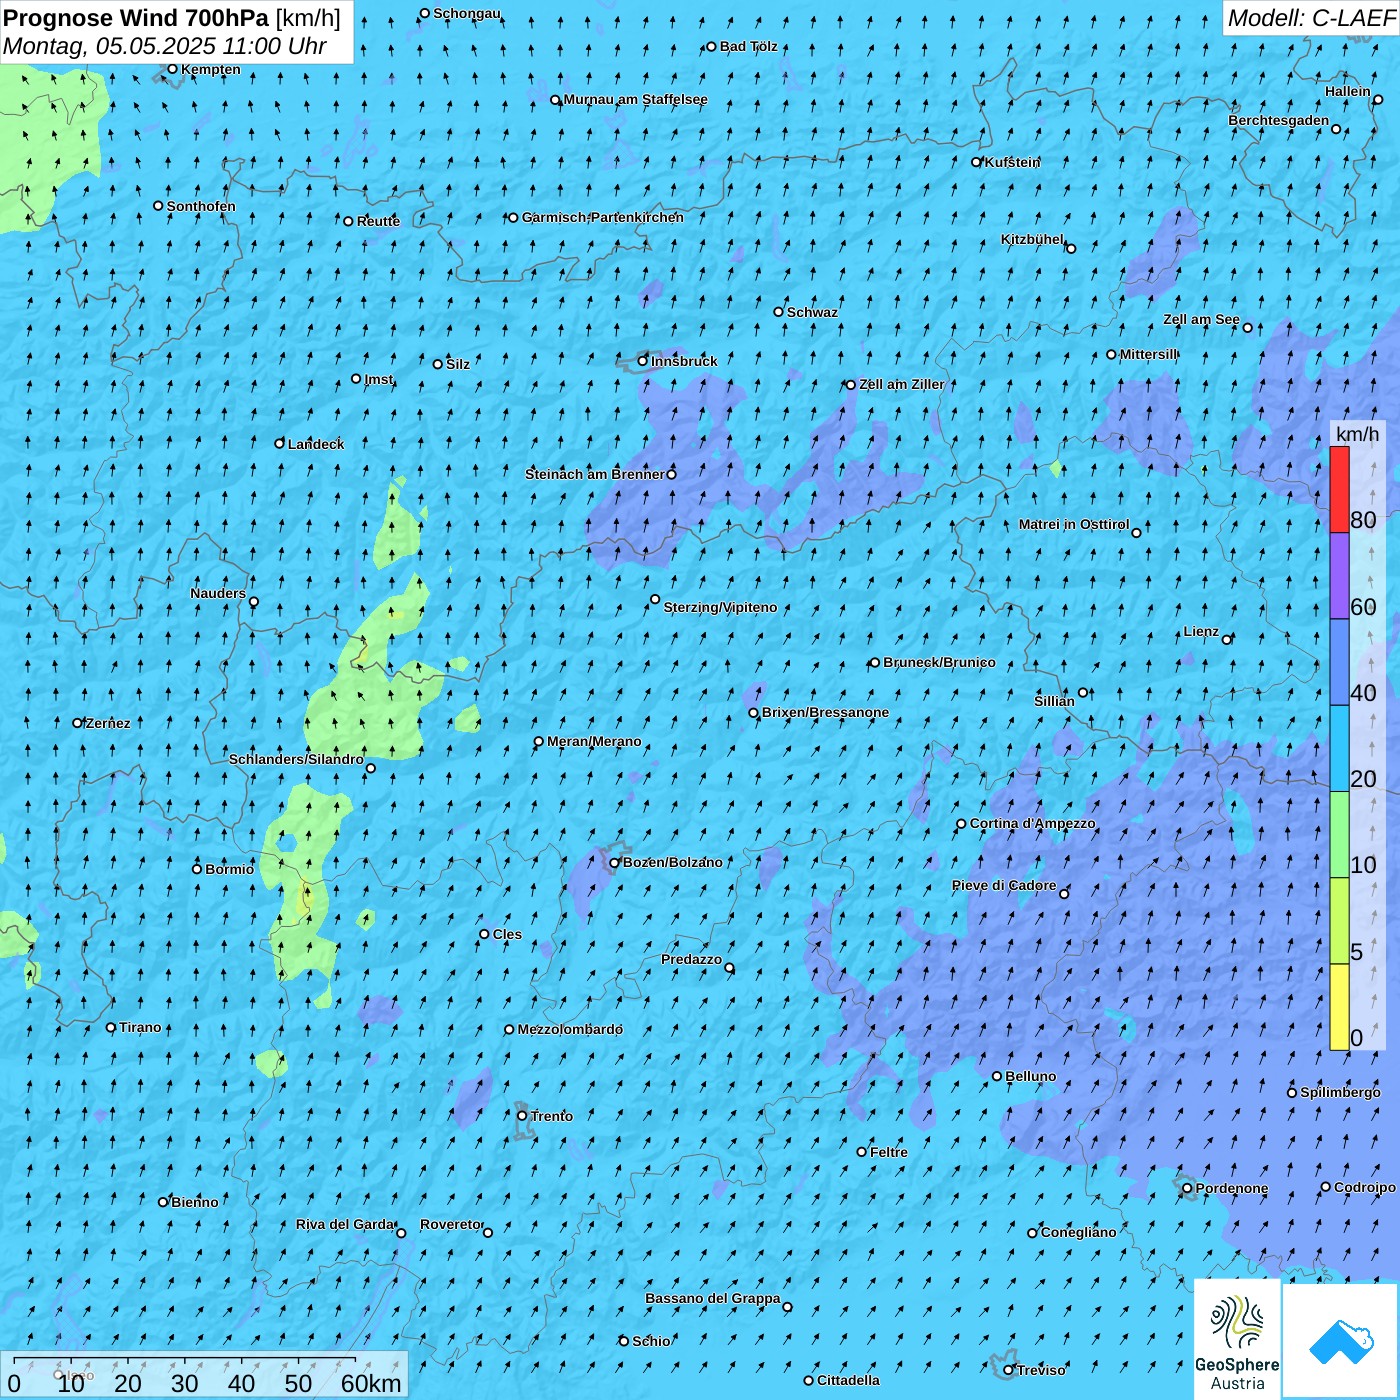This screenshot has width=1400, height=1400.
Task: Click the Belluno city marker
Action: coord(997,1076)
